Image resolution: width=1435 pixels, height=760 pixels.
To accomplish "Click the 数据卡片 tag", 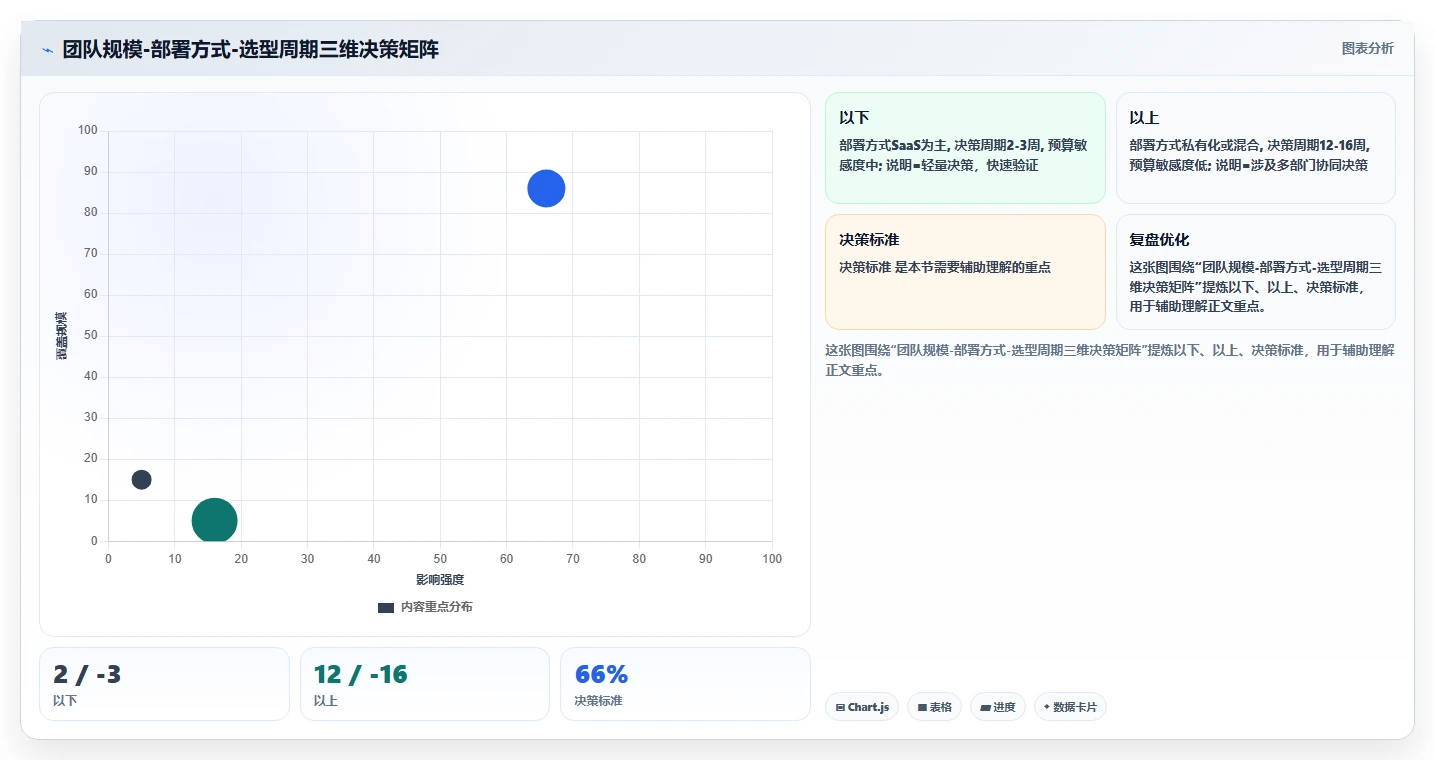I will 1070,707.
